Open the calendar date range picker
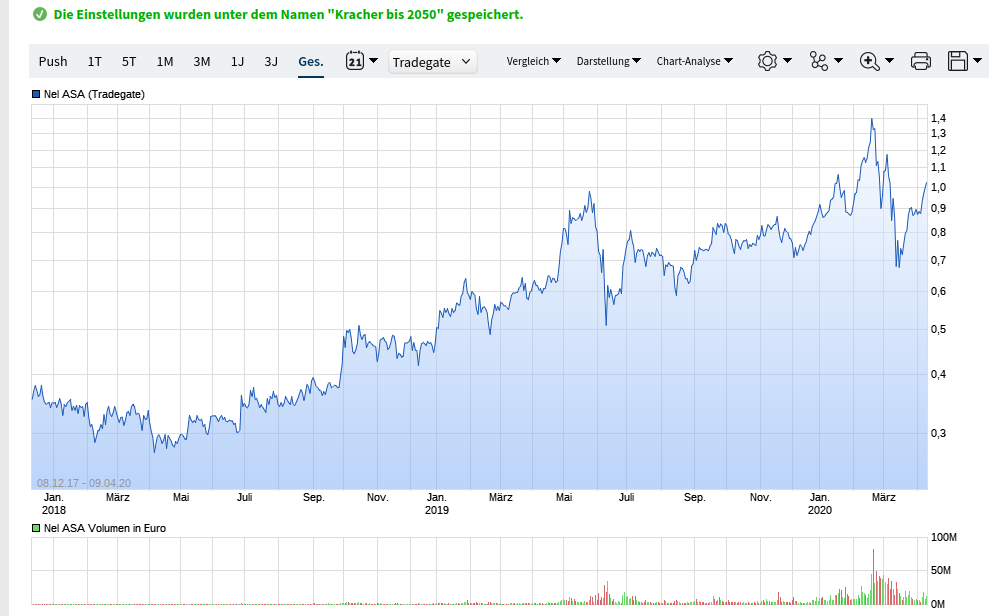This screenshot has height=616, width=1001. (355, 61)
